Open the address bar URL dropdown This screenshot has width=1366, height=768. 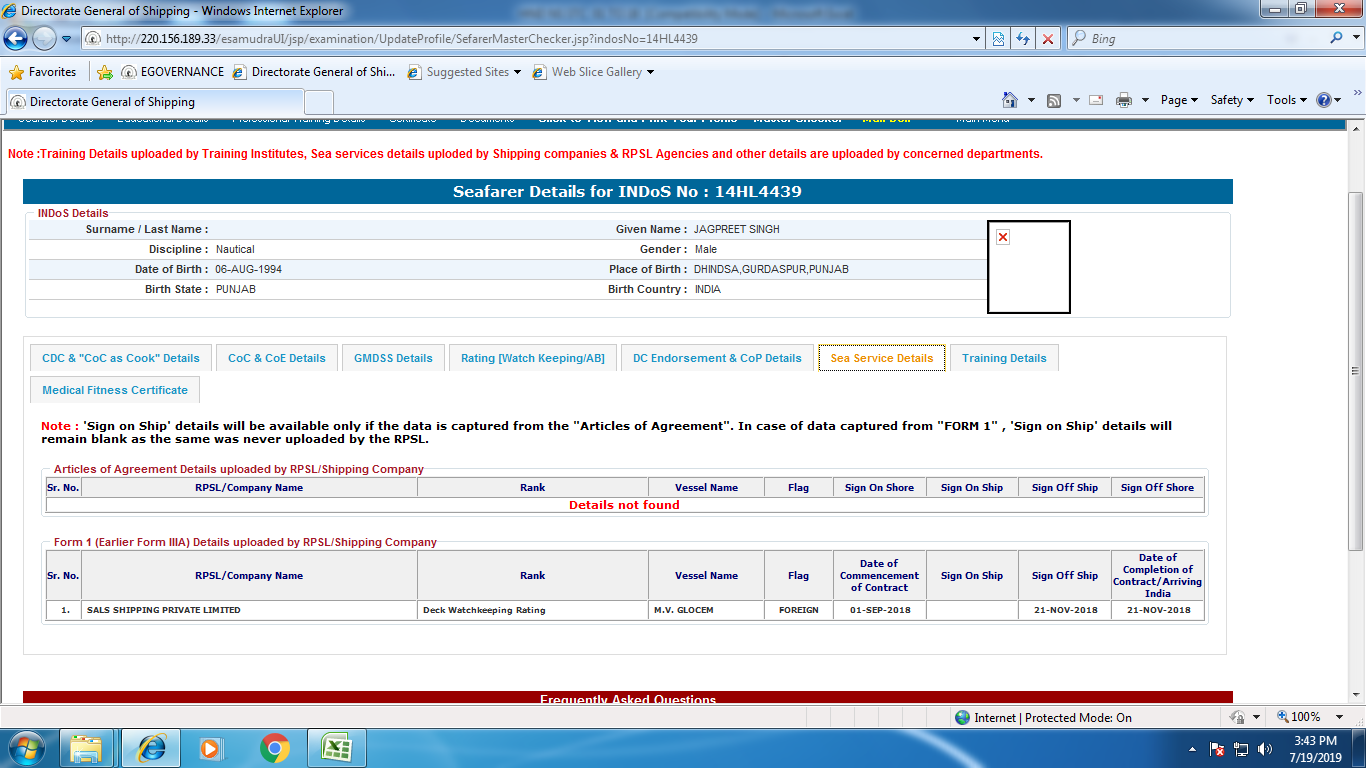pyautogui.click(x=977, y=39)
